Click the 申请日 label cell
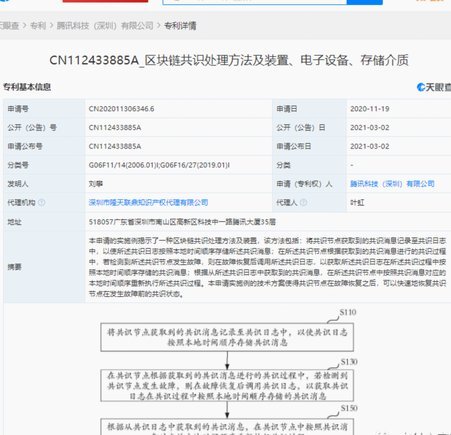This screenshot has width=451, height=435. click(x=309, y=109)
